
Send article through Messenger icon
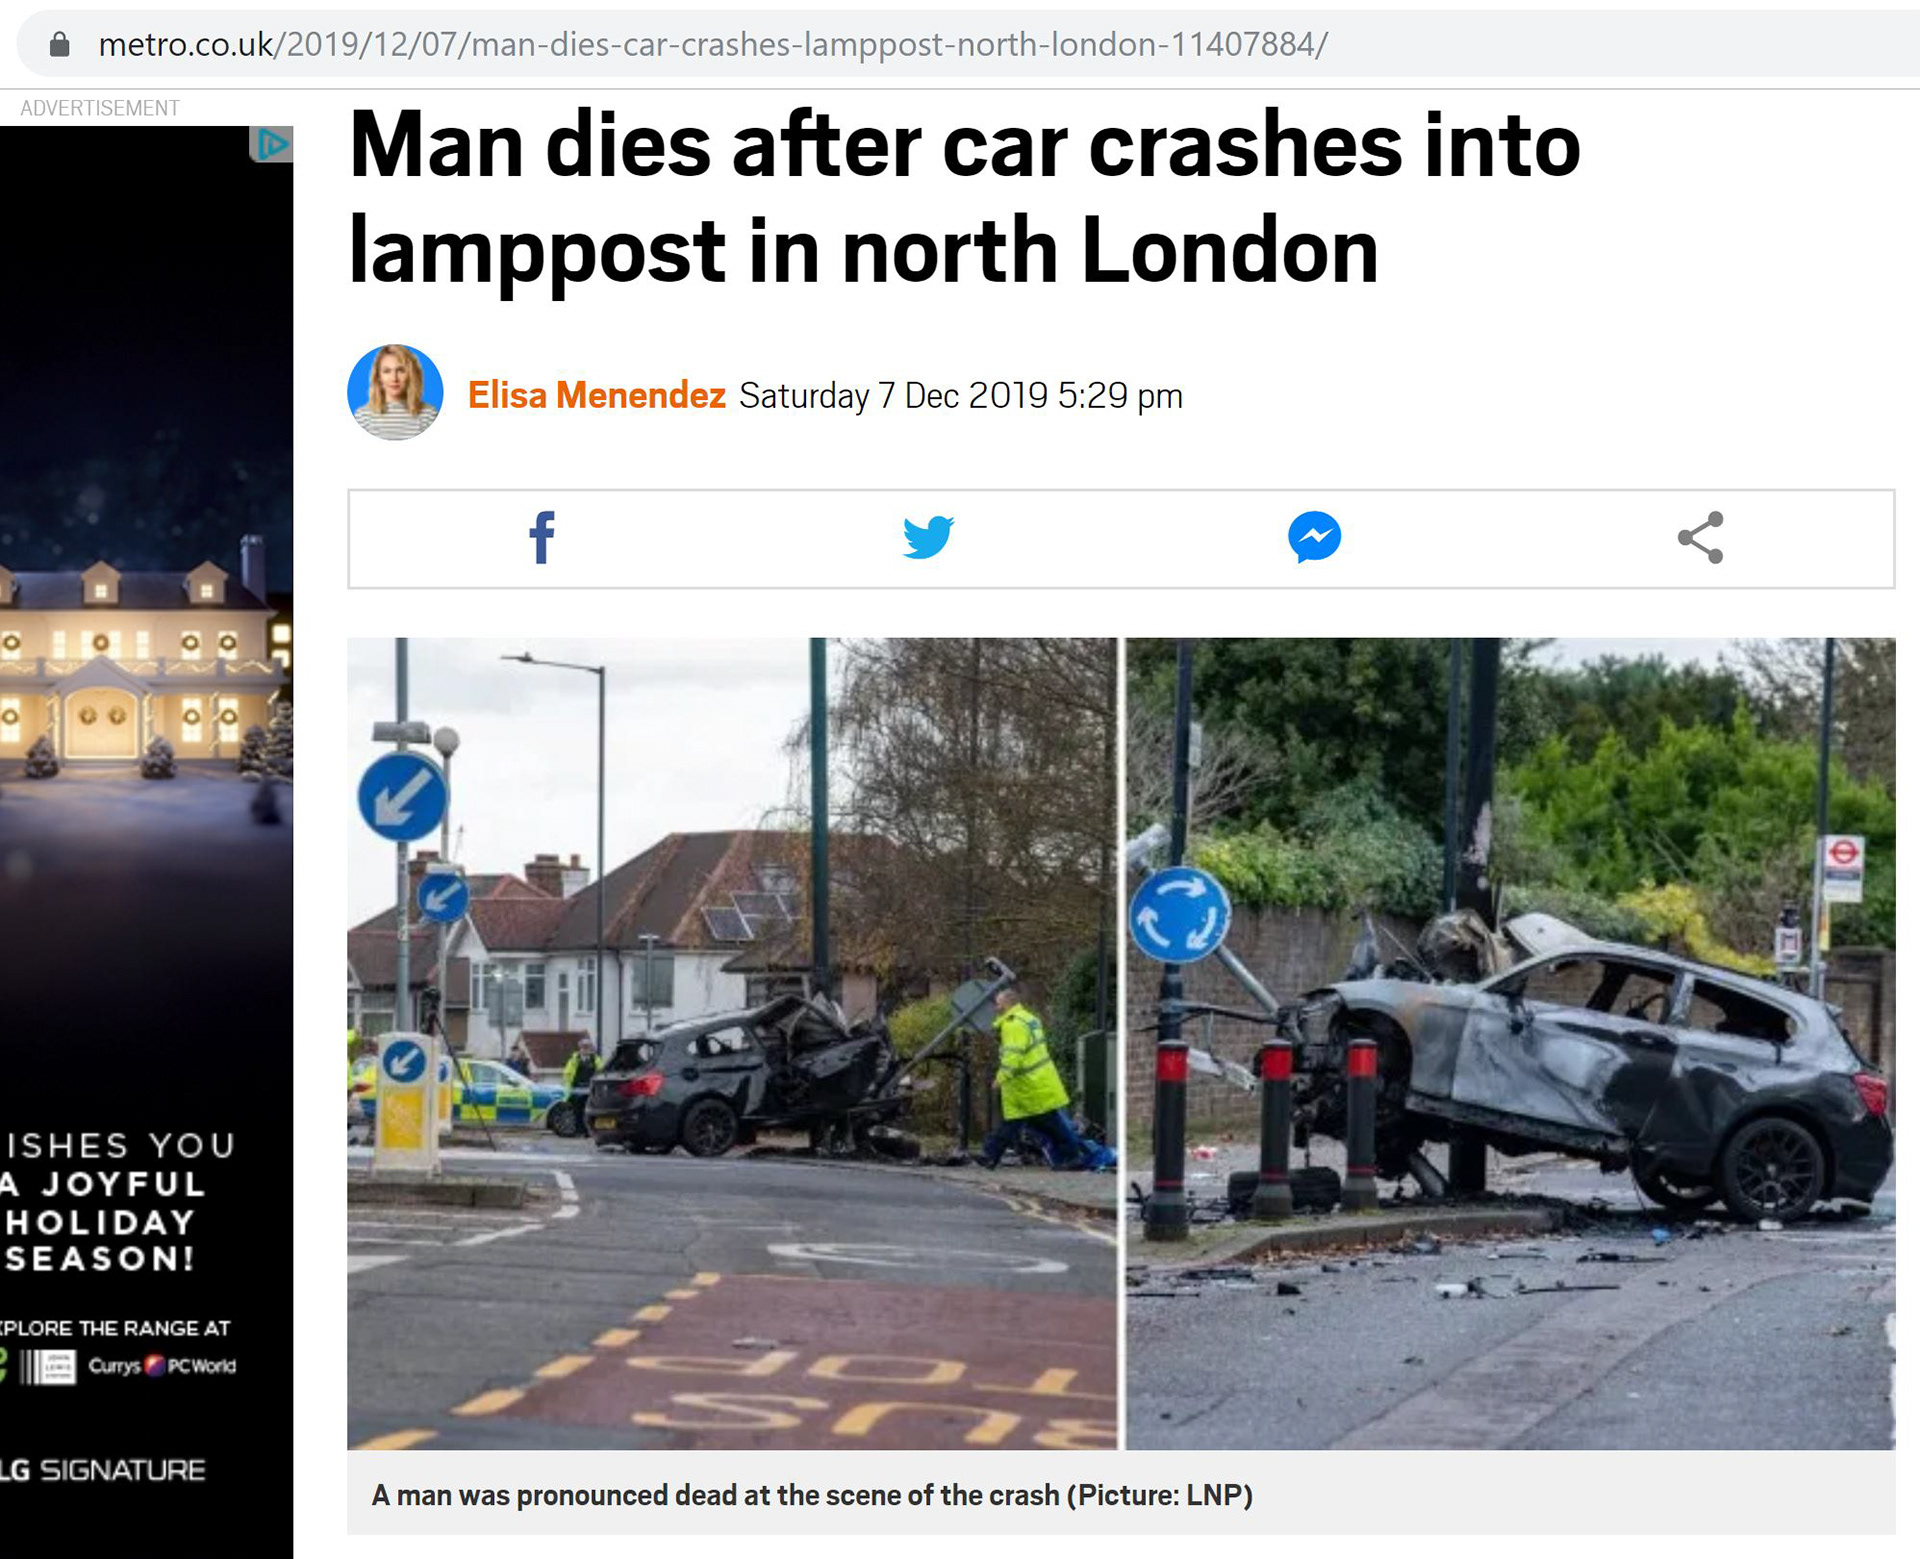tap(1314, 538)
